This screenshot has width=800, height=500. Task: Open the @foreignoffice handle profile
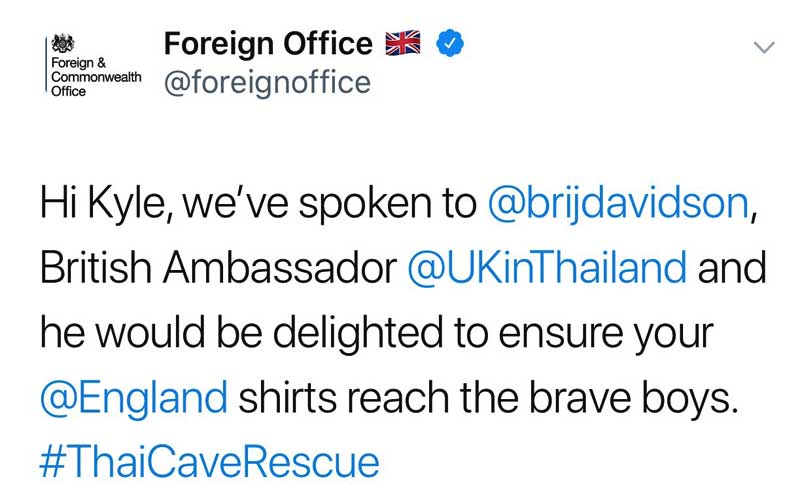point(267,83)
